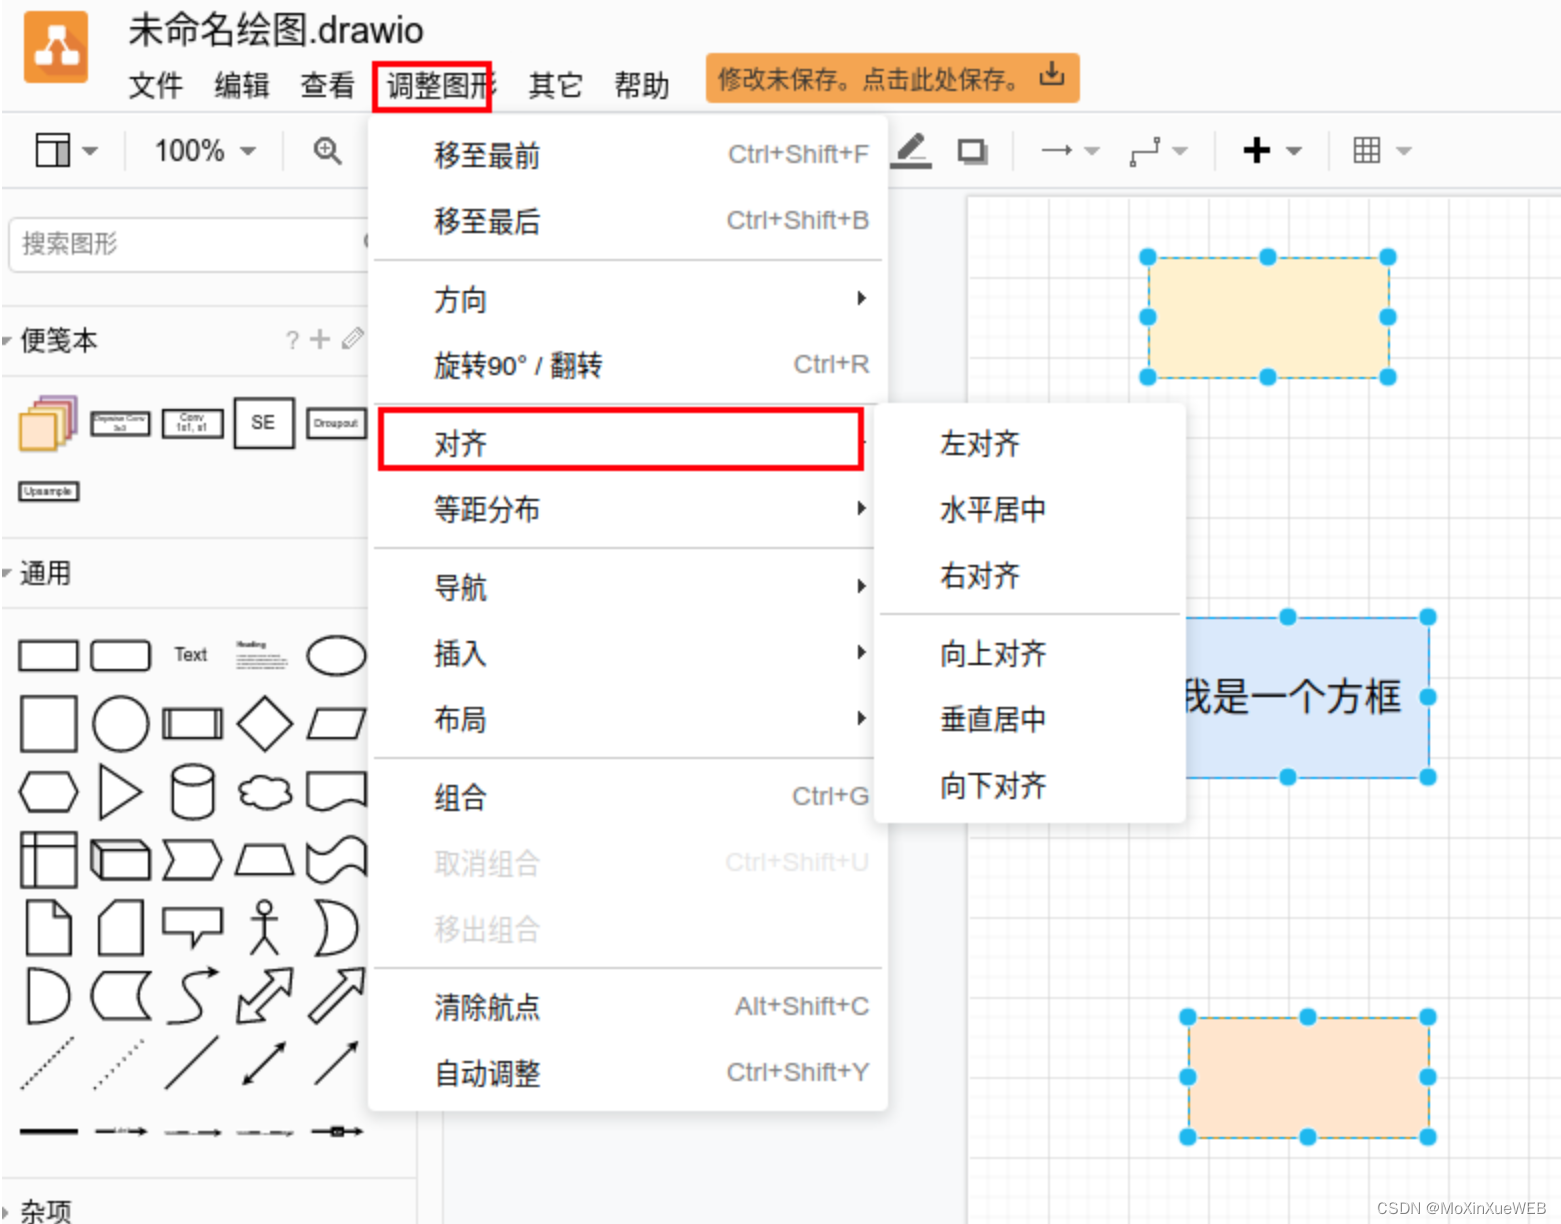1561x1224 pixels.
Task: Click the plus insert icon in toolbar
Action: pos(1257,150)
